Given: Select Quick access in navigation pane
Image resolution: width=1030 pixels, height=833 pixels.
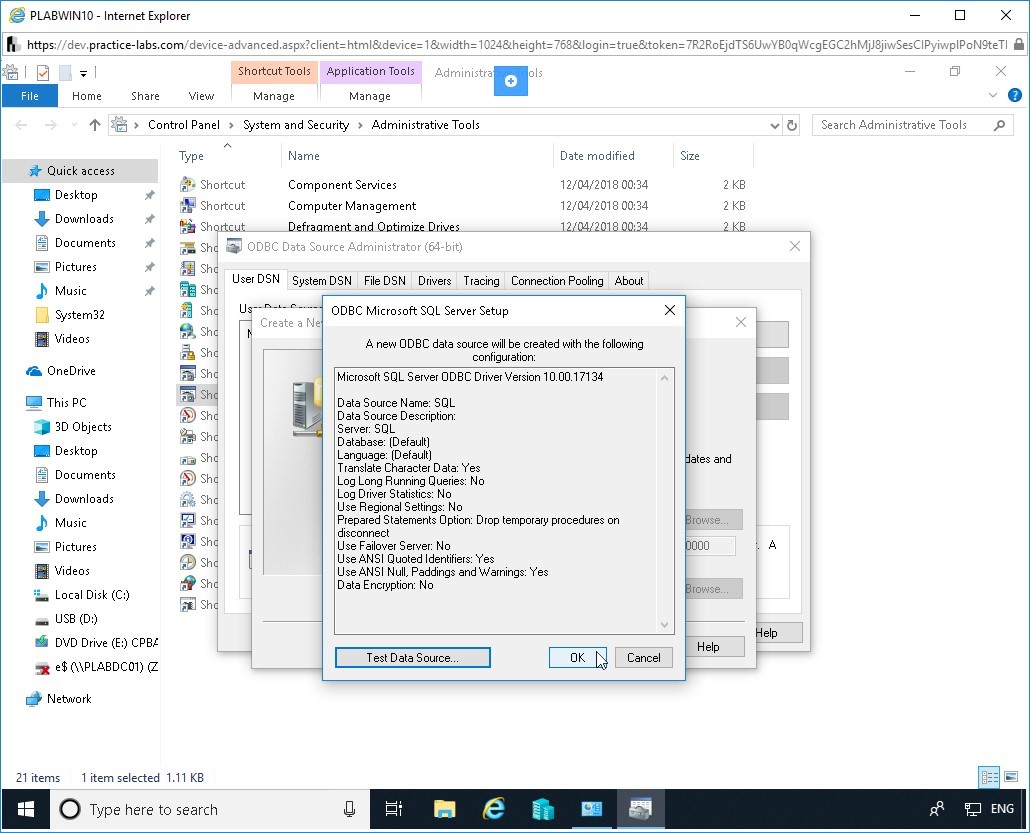Looking at the screenshot, I should 80,171.
